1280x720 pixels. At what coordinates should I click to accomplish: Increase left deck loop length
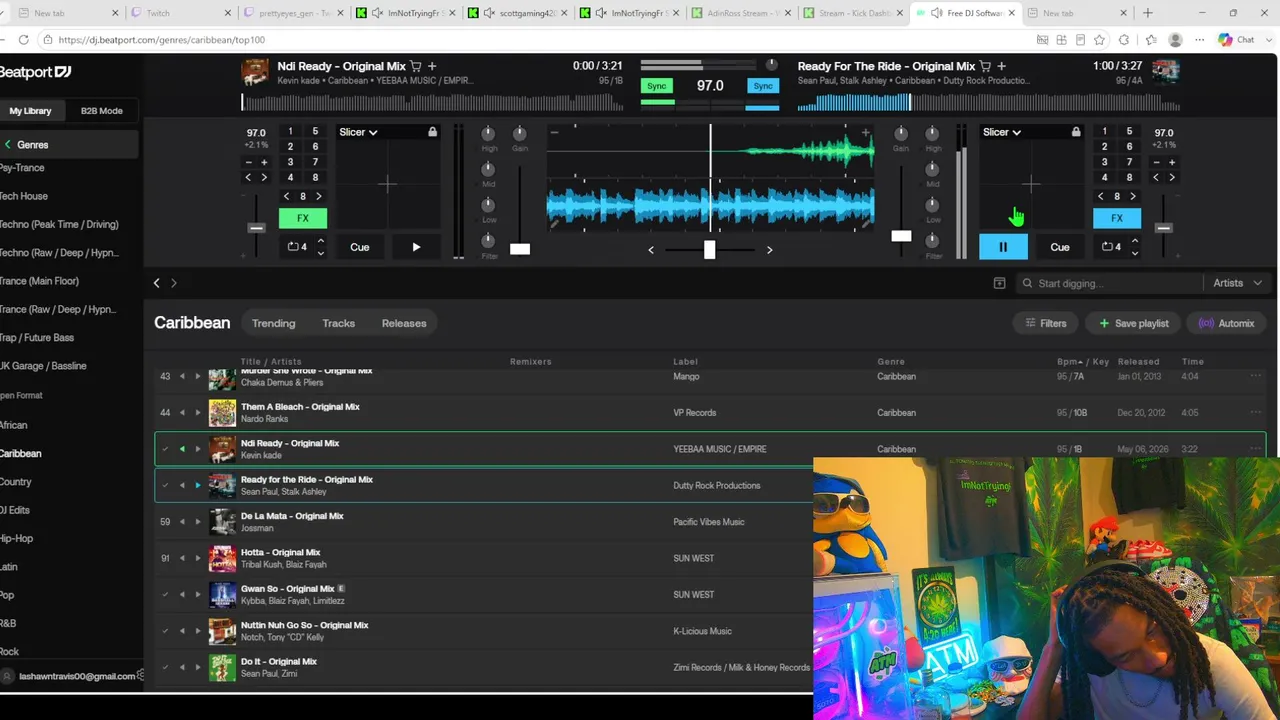point(320,241)
